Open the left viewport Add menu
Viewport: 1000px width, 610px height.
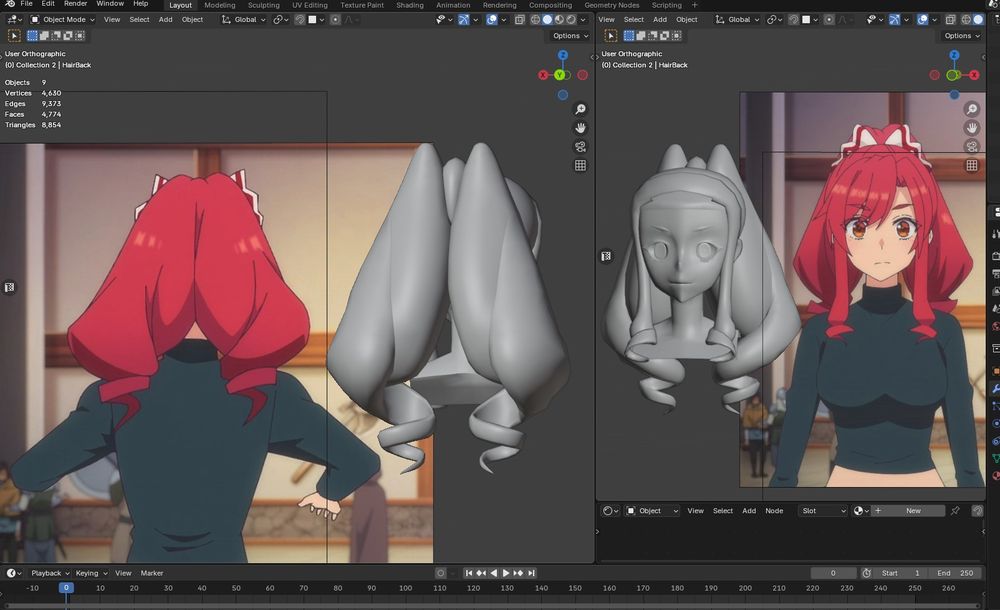click(165, 20)
